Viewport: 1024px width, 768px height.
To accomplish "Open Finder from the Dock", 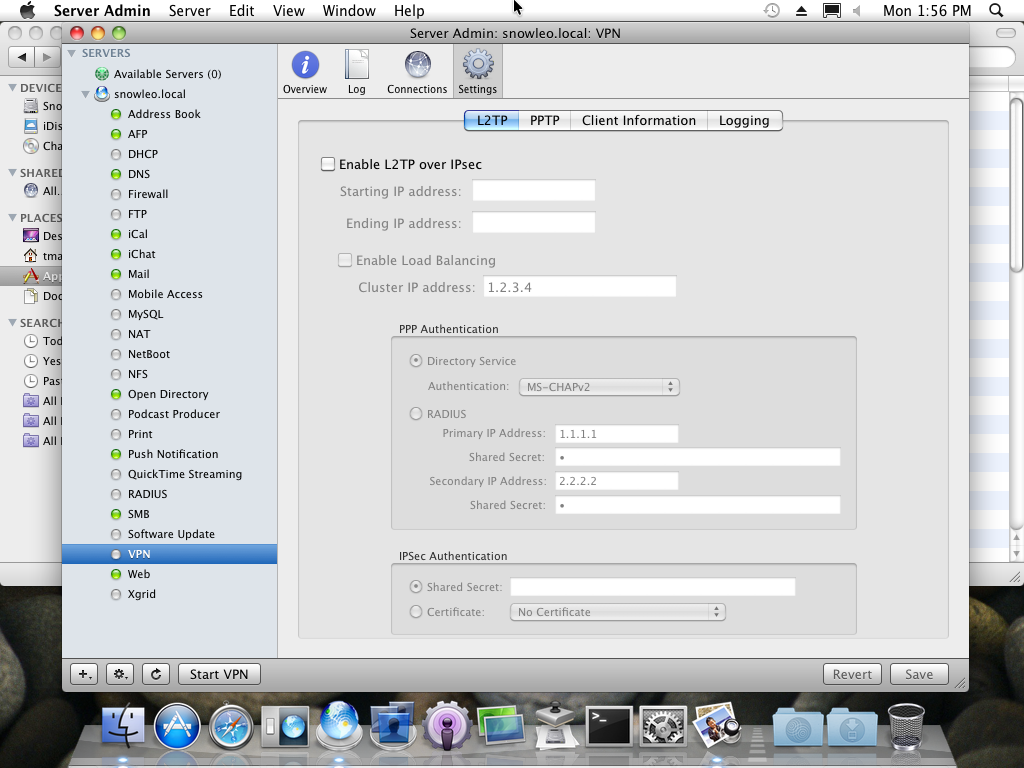I will pos(123,726).
